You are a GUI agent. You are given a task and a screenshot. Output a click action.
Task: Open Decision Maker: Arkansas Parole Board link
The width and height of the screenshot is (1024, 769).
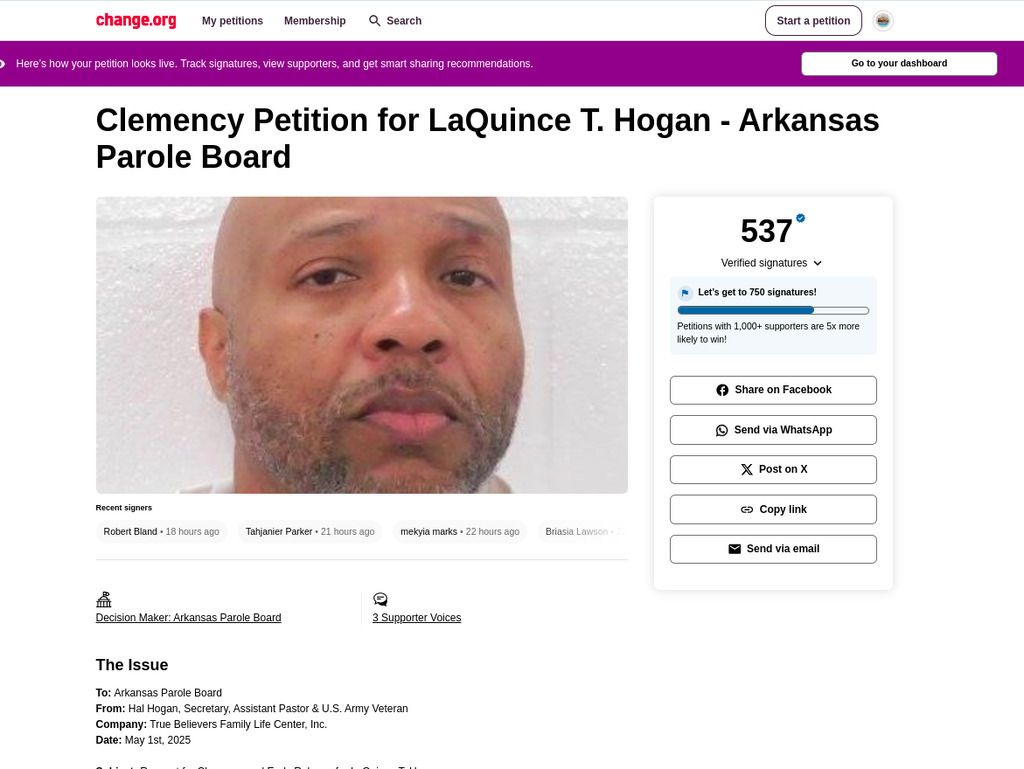click(188, 618)
